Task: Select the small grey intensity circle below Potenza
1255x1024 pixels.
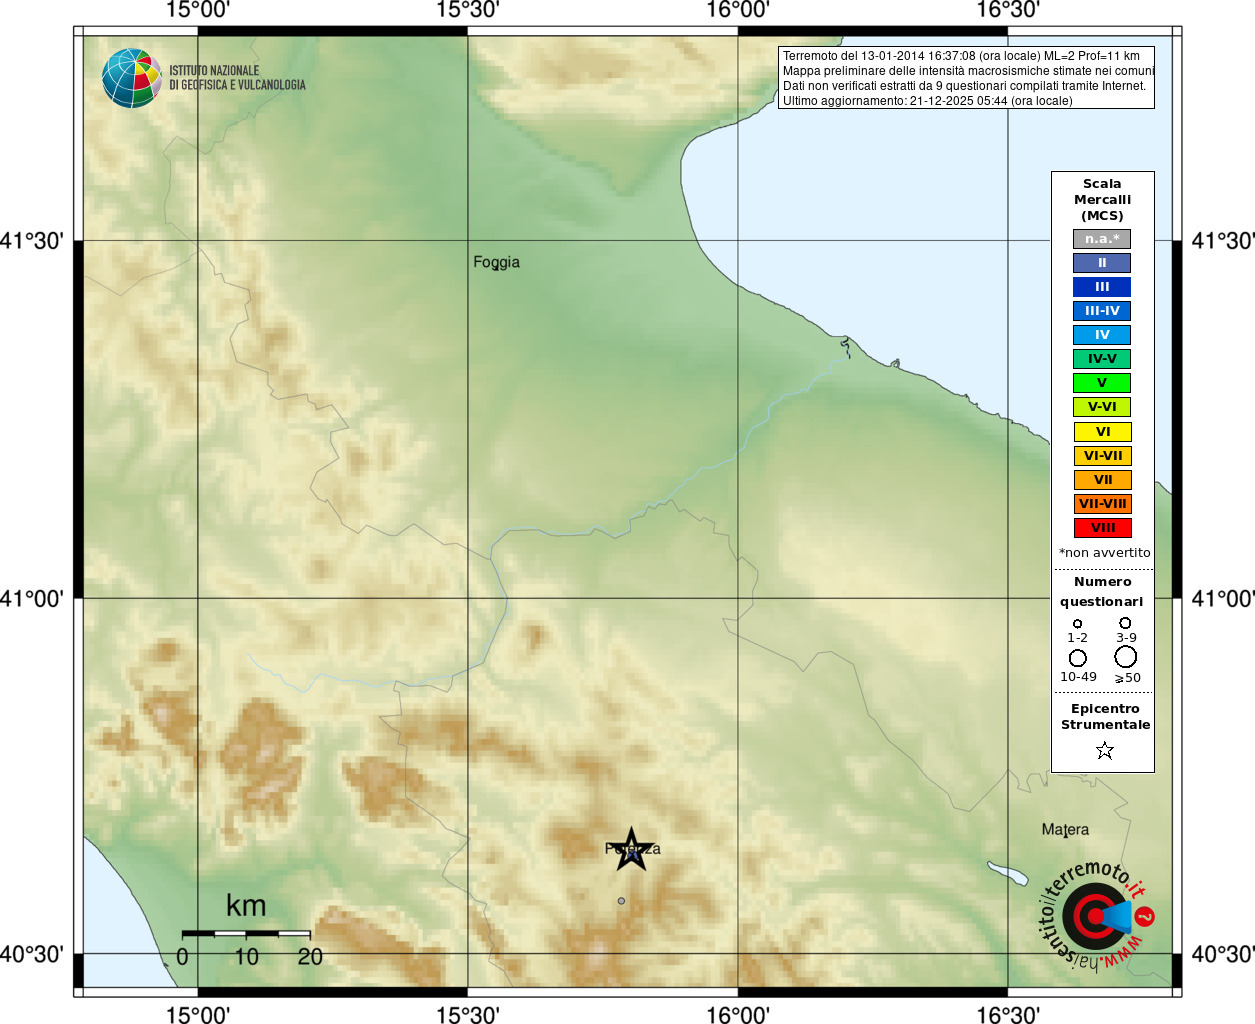Action: (621, 901)
